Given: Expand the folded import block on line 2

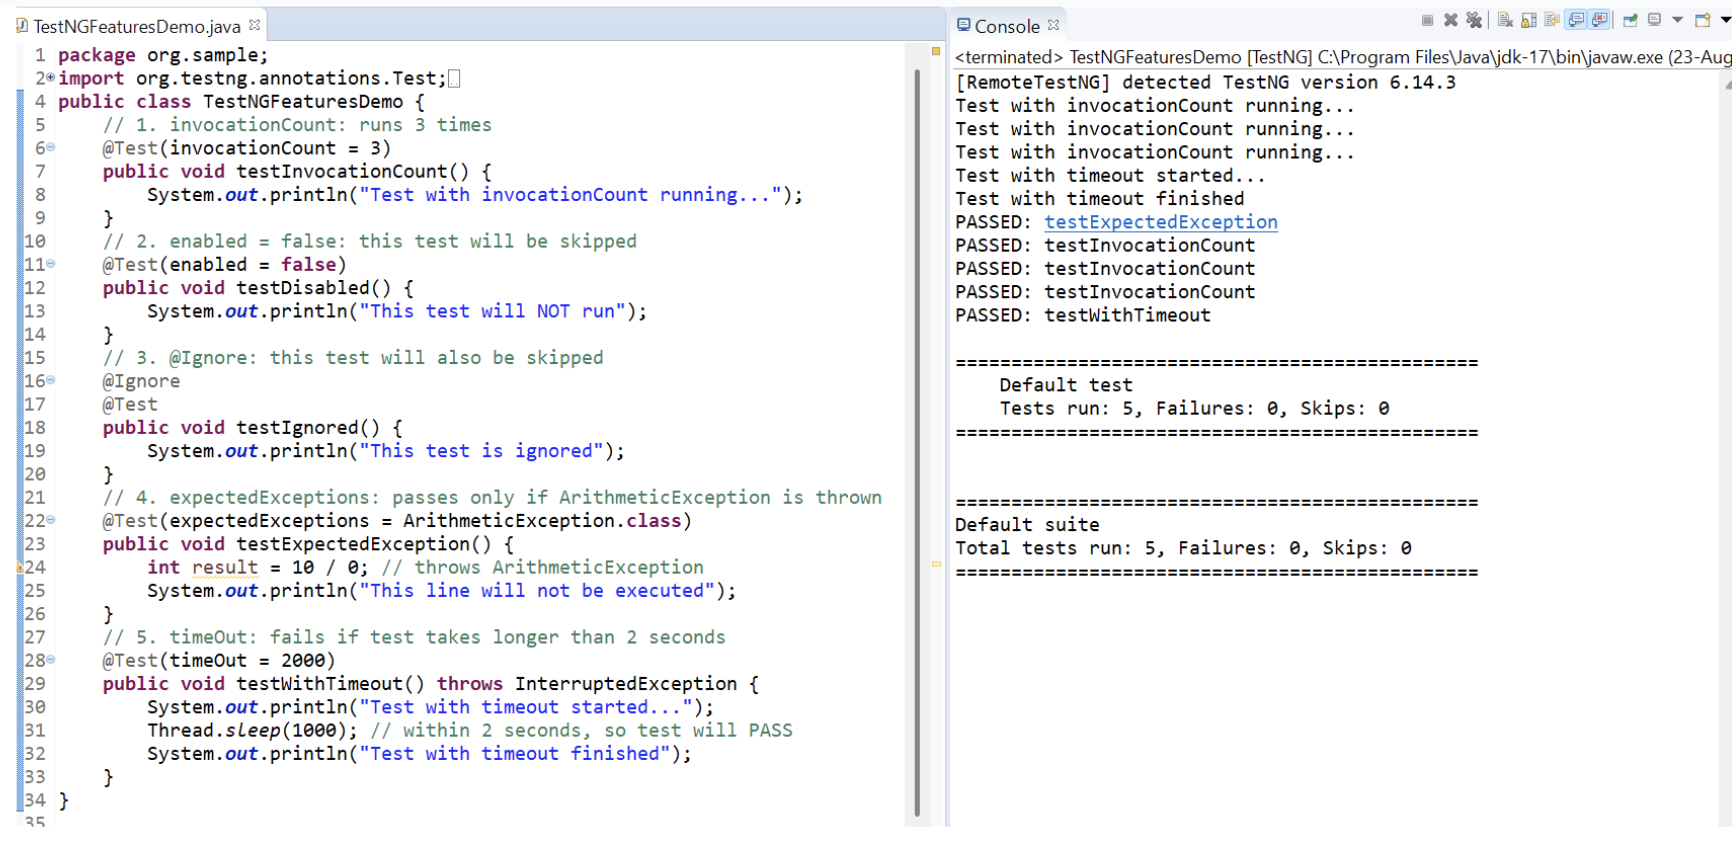Looking at the screenshot, I should pos(50,78).
